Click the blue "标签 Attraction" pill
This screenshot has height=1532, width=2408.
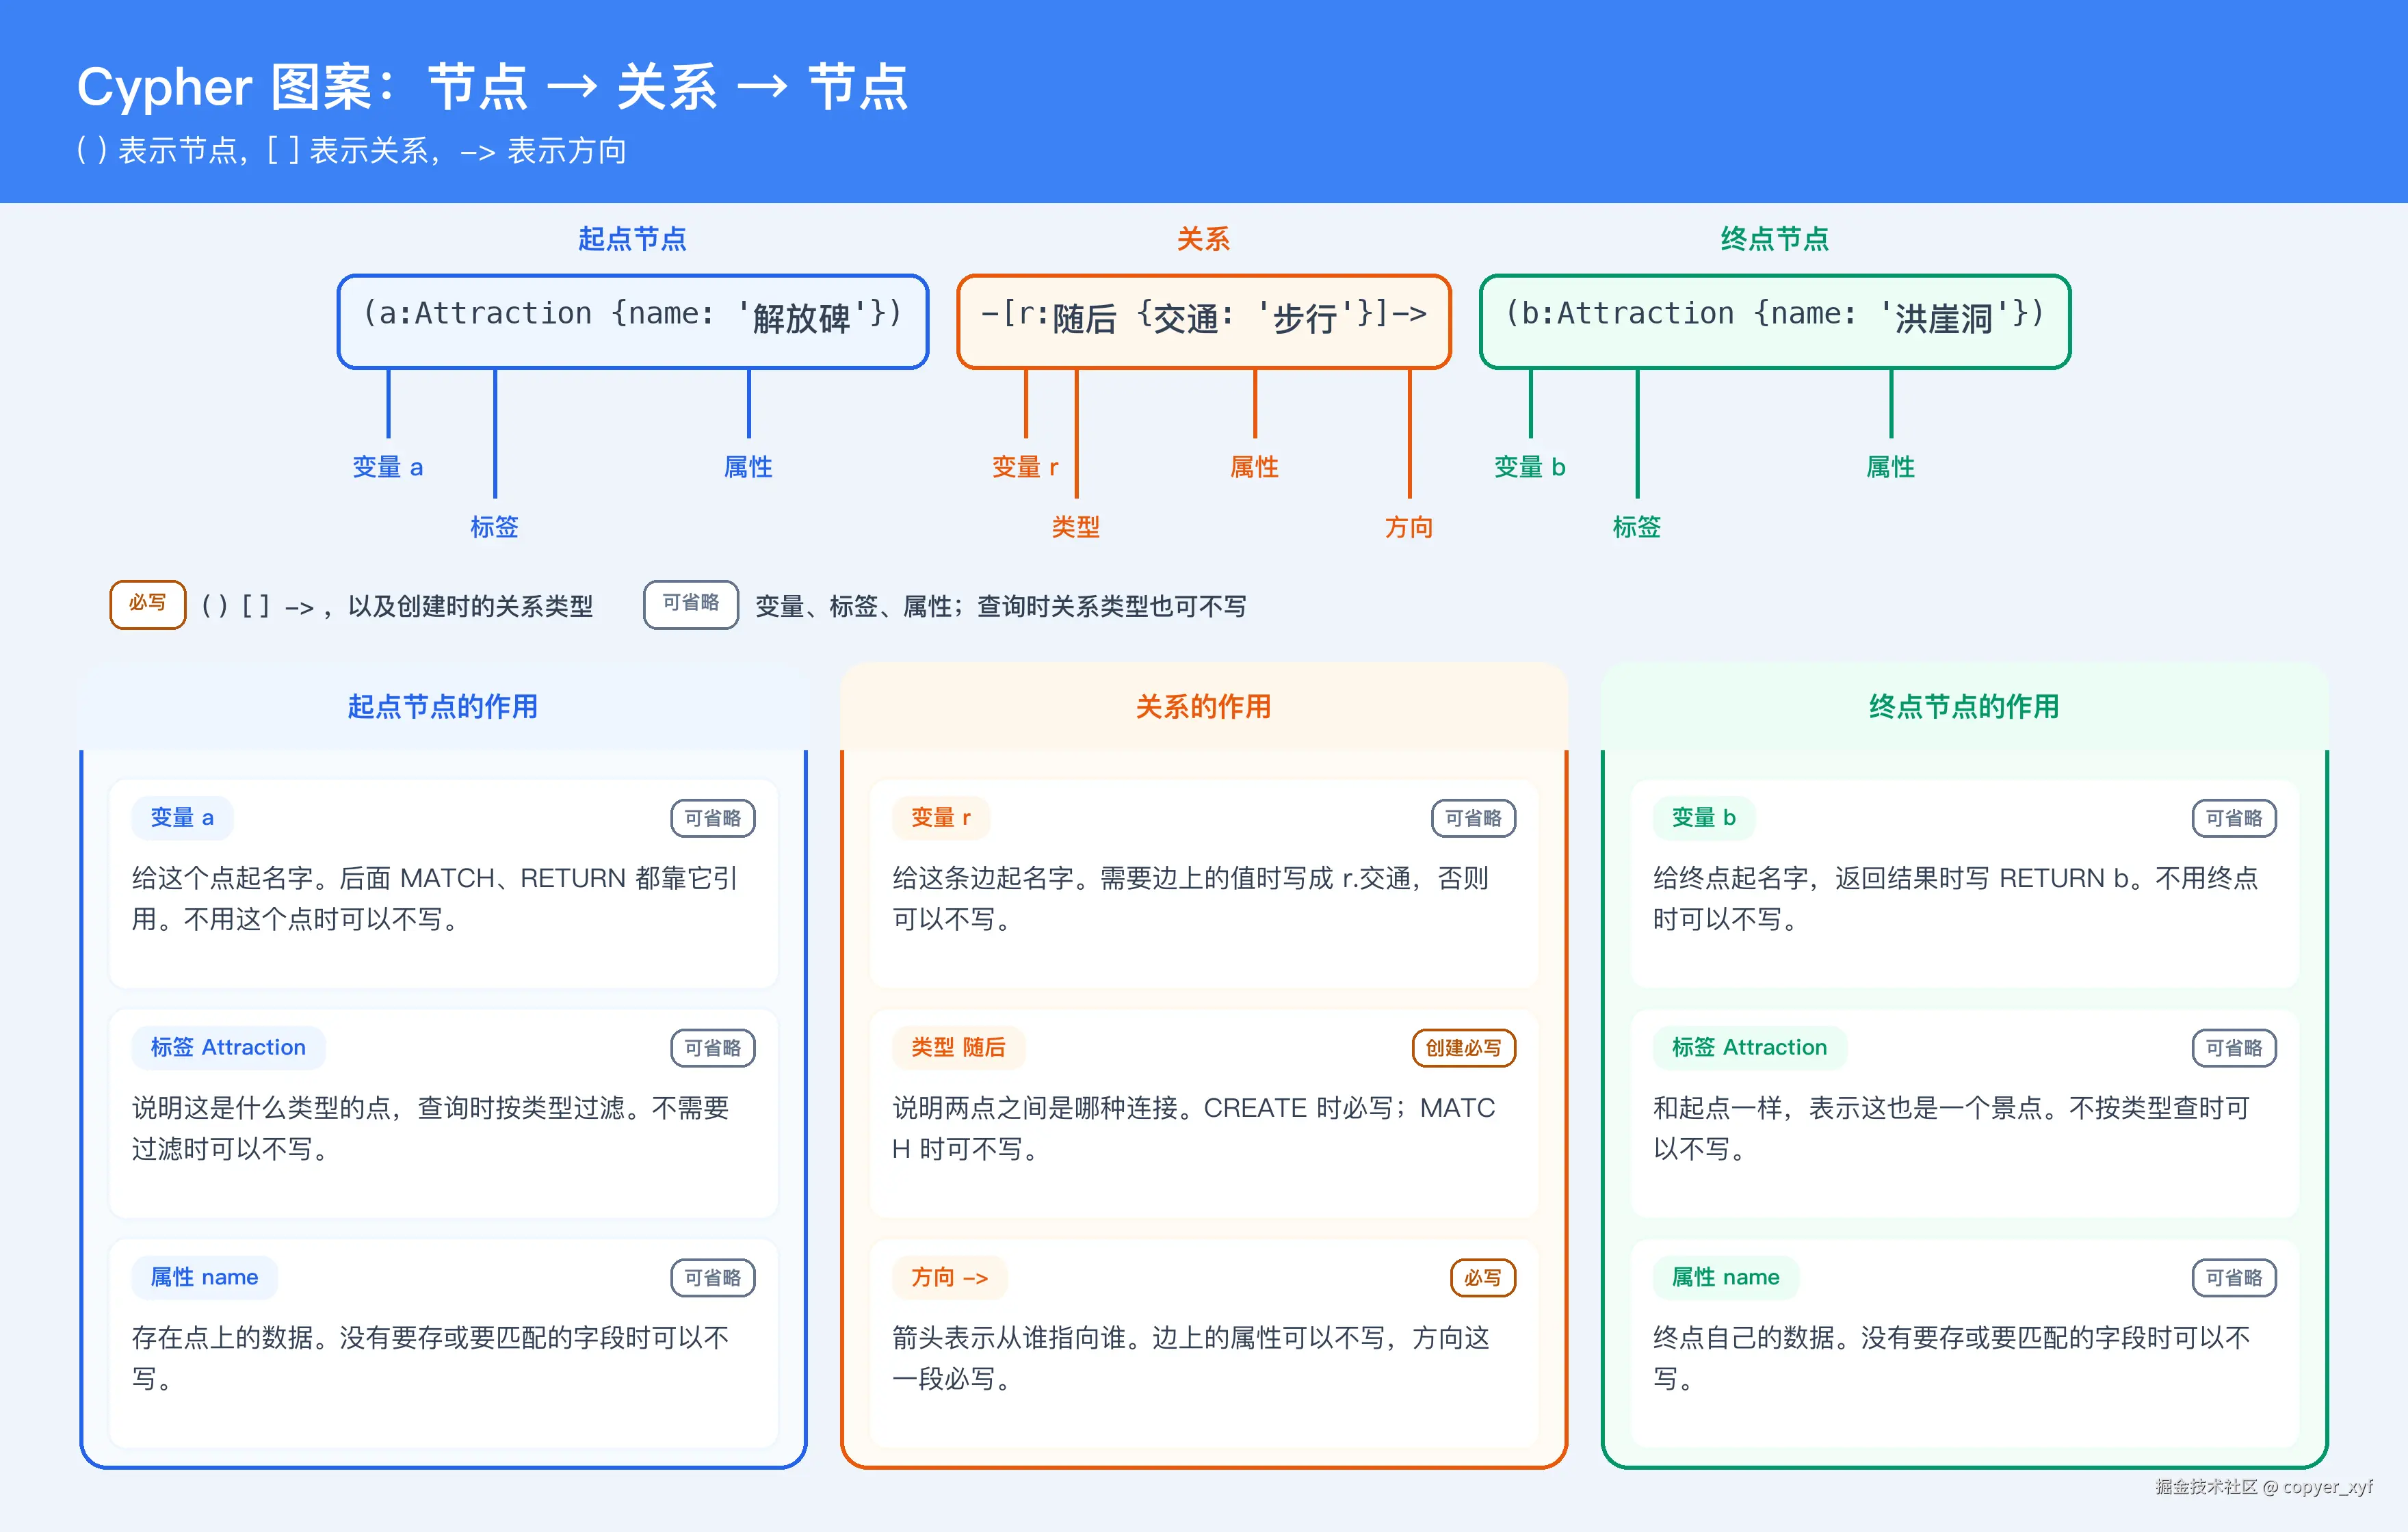pyautogui.click(x=228, y=1047)
